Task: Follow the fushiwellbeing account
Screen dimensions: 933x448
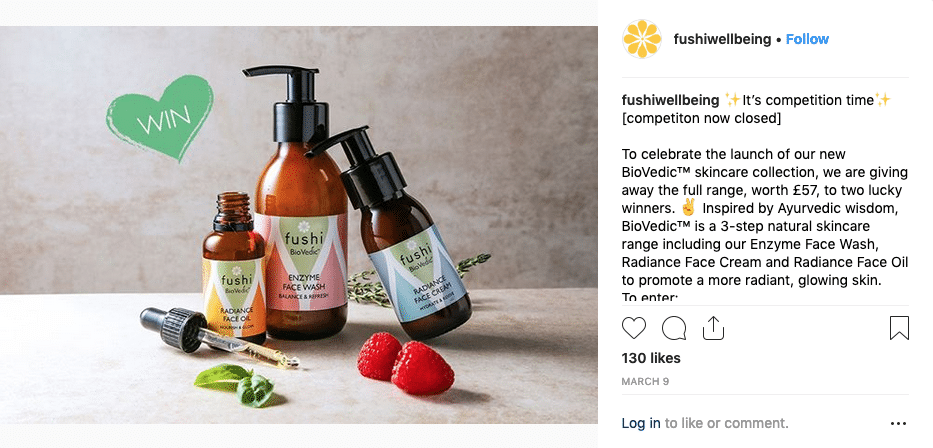Action: (x=807, y=39)
